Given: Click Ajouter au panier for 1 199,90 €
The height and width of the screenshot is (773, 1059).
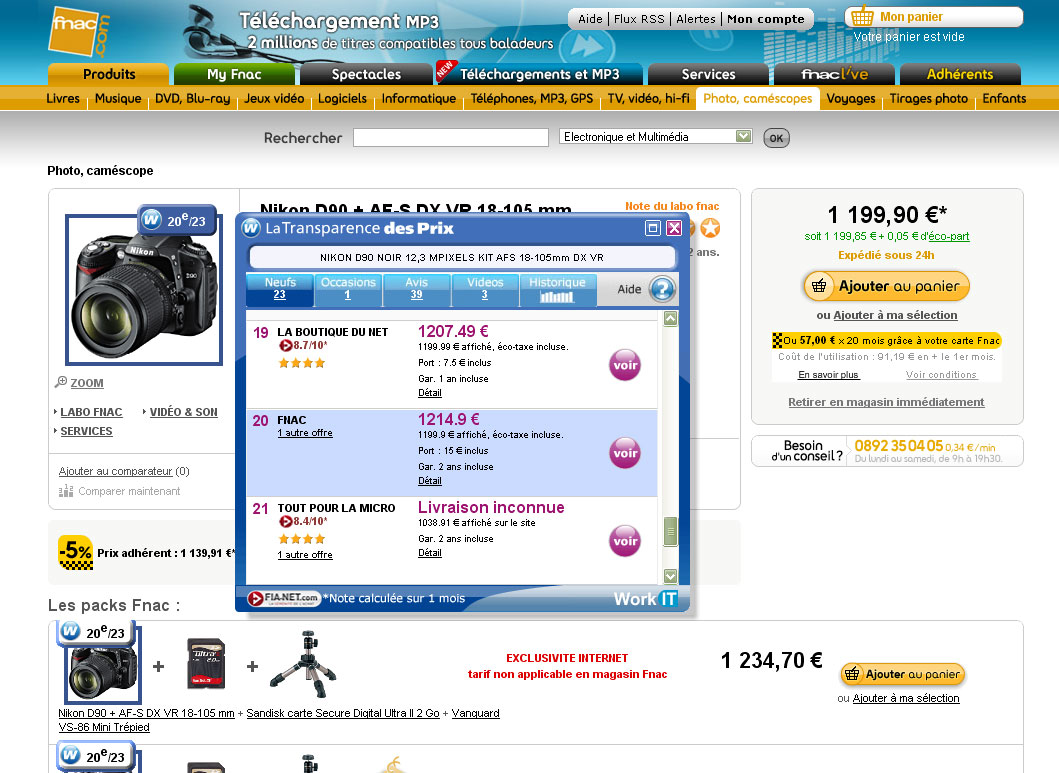Looking at the screenshot, I should 886,286.
